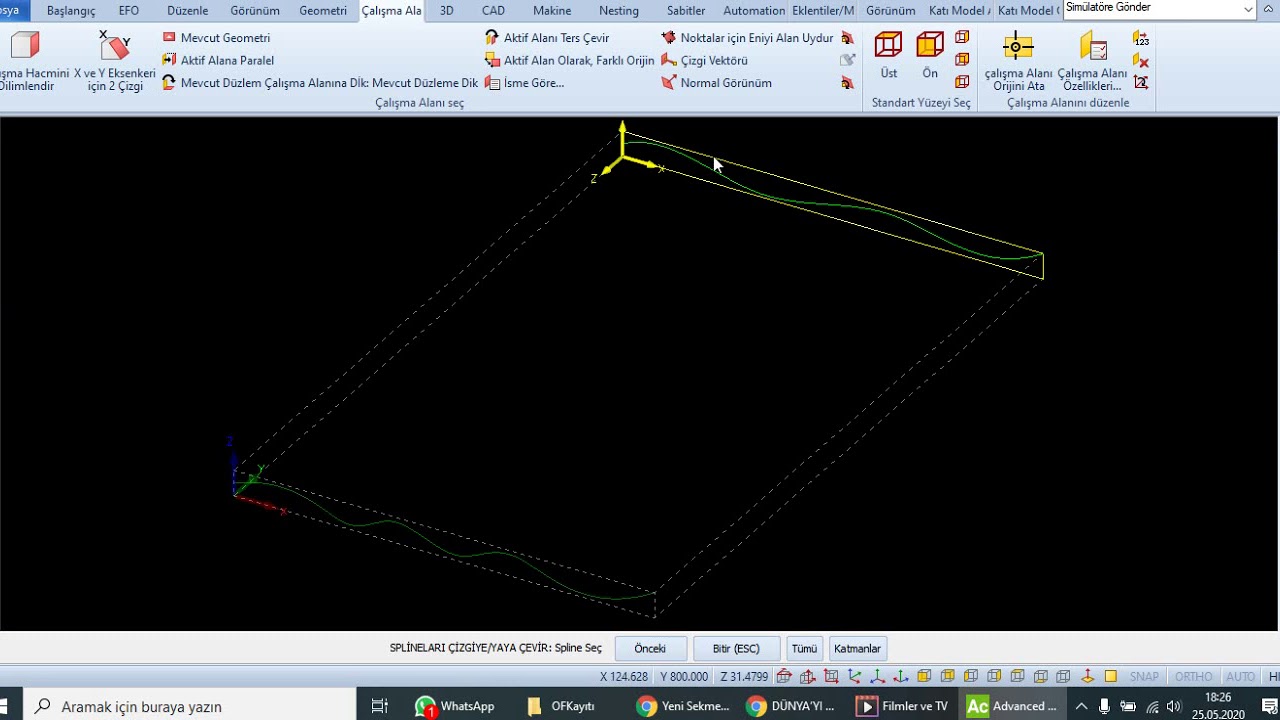Click delete work plane red X icon
The width and height of the screenshot is (1280, 720).
tap(1141, 61)
